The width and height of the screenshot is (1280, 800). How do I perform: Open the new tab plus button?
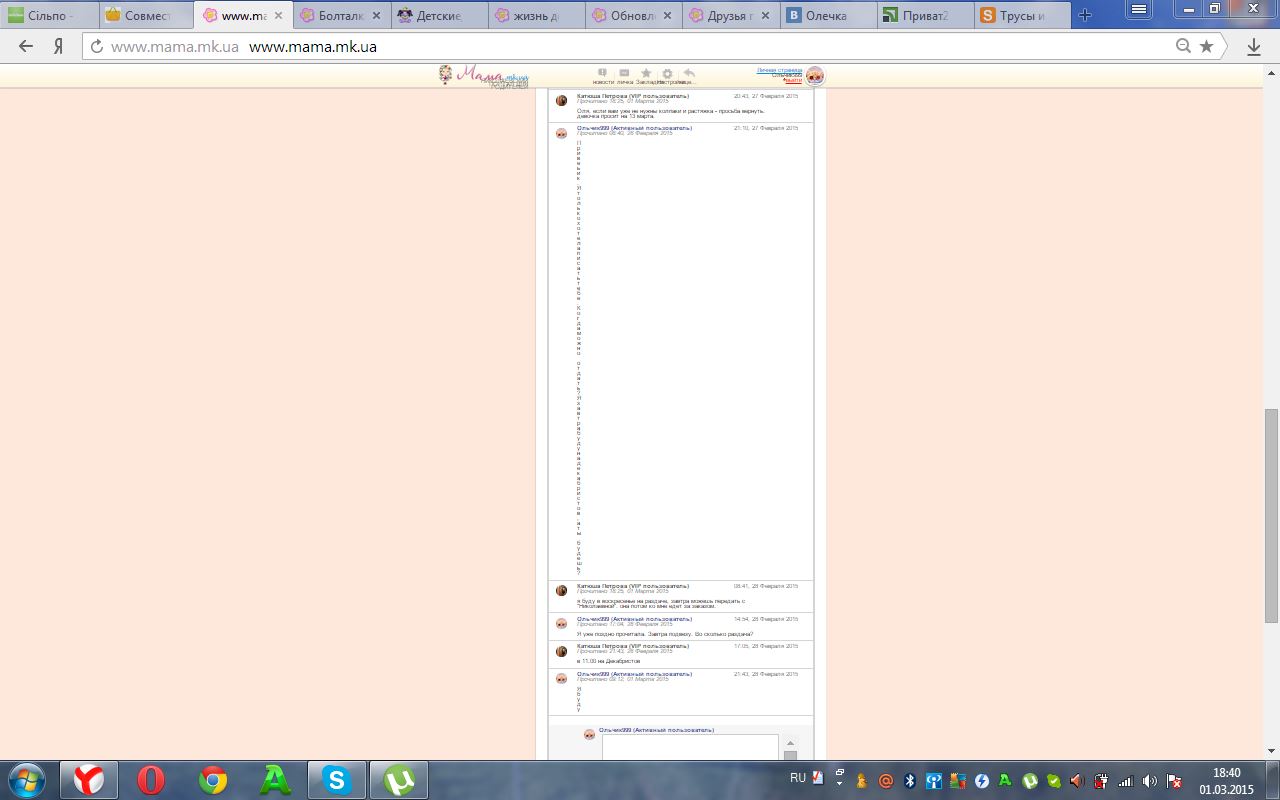pyautogui.click(x=1085, y=15)
